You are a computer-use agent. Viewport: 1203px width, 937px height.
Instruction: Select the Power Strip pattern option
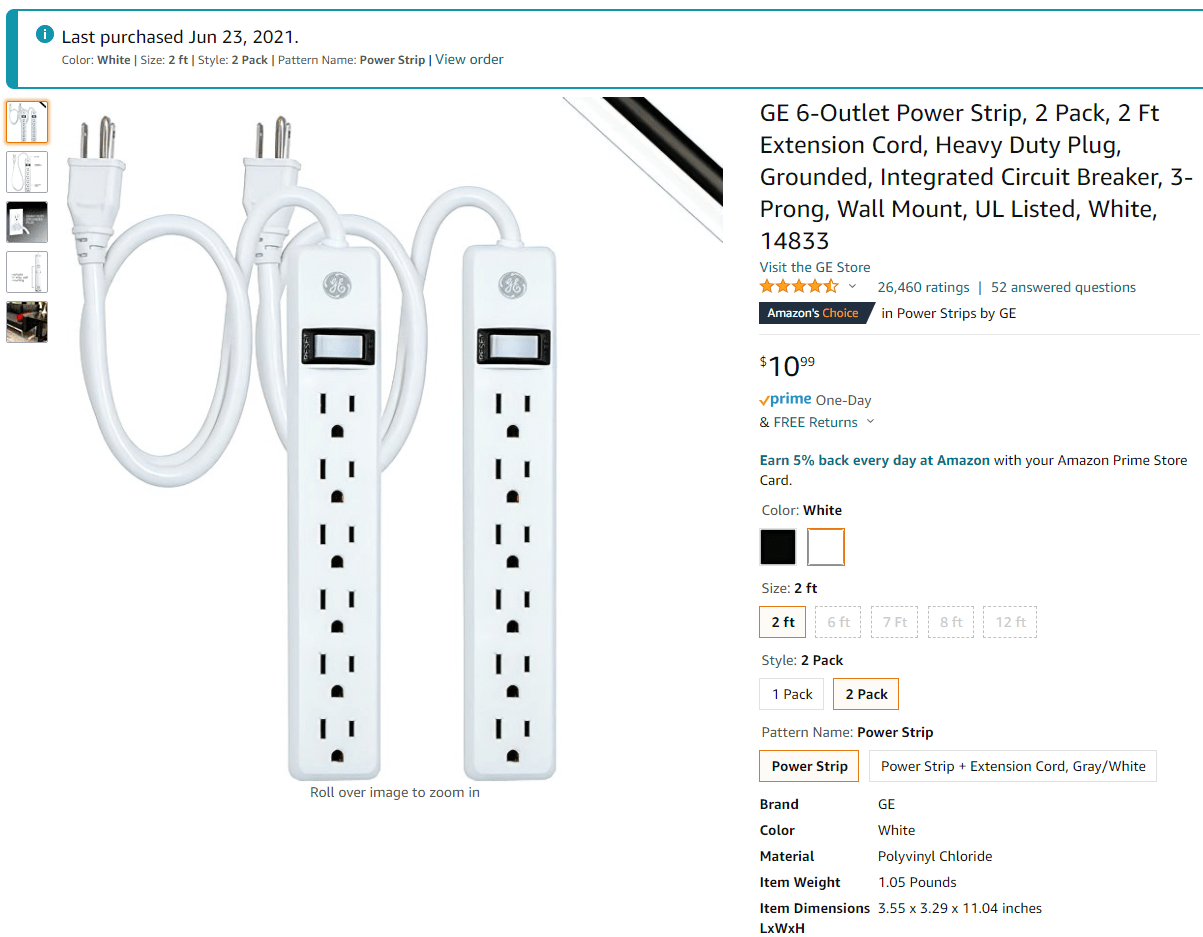[810, 766]
